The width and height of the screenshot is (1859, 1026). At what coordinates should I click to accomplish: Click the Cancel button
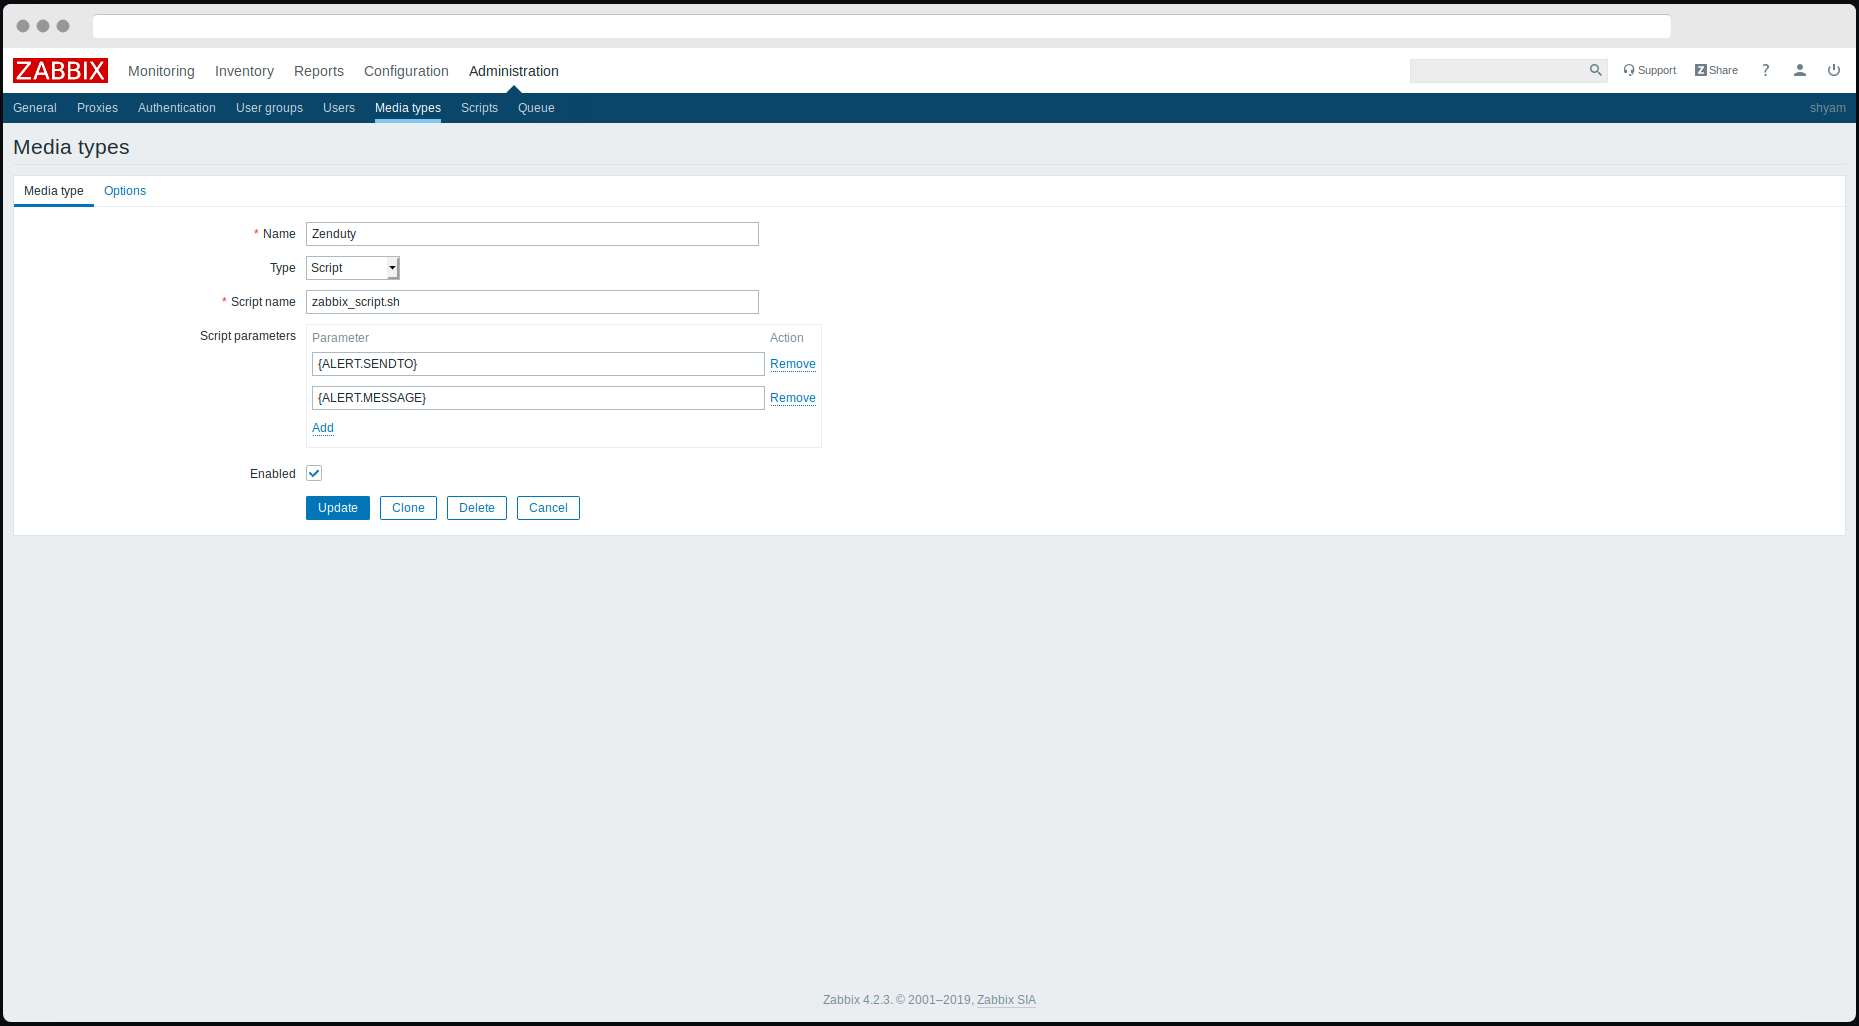(548, 508)
